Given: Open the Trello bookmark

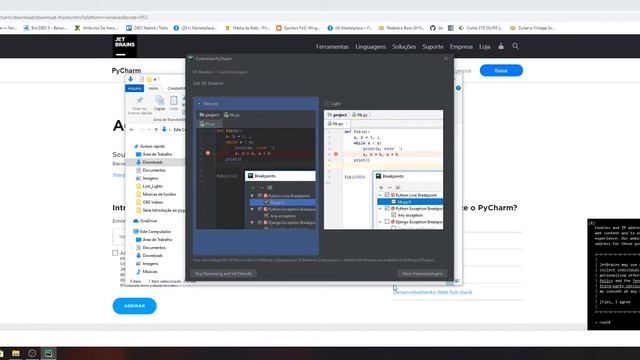Looking at the screenshot, I should [147, 28].
